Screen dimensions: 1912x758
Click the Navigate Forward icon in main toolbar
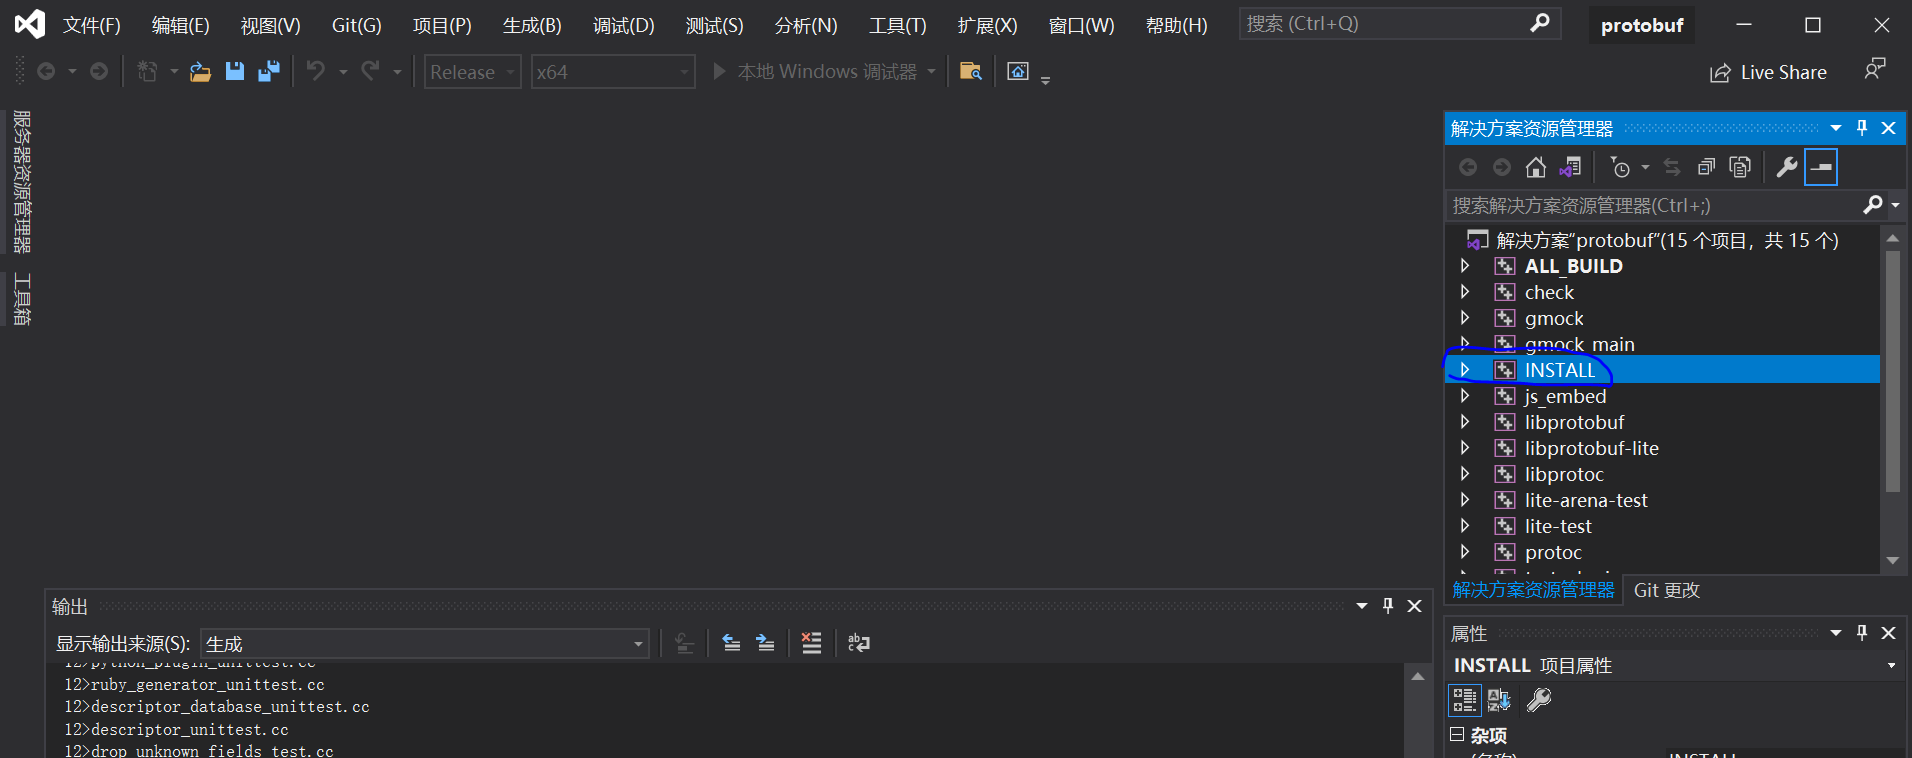coord(99,71)
